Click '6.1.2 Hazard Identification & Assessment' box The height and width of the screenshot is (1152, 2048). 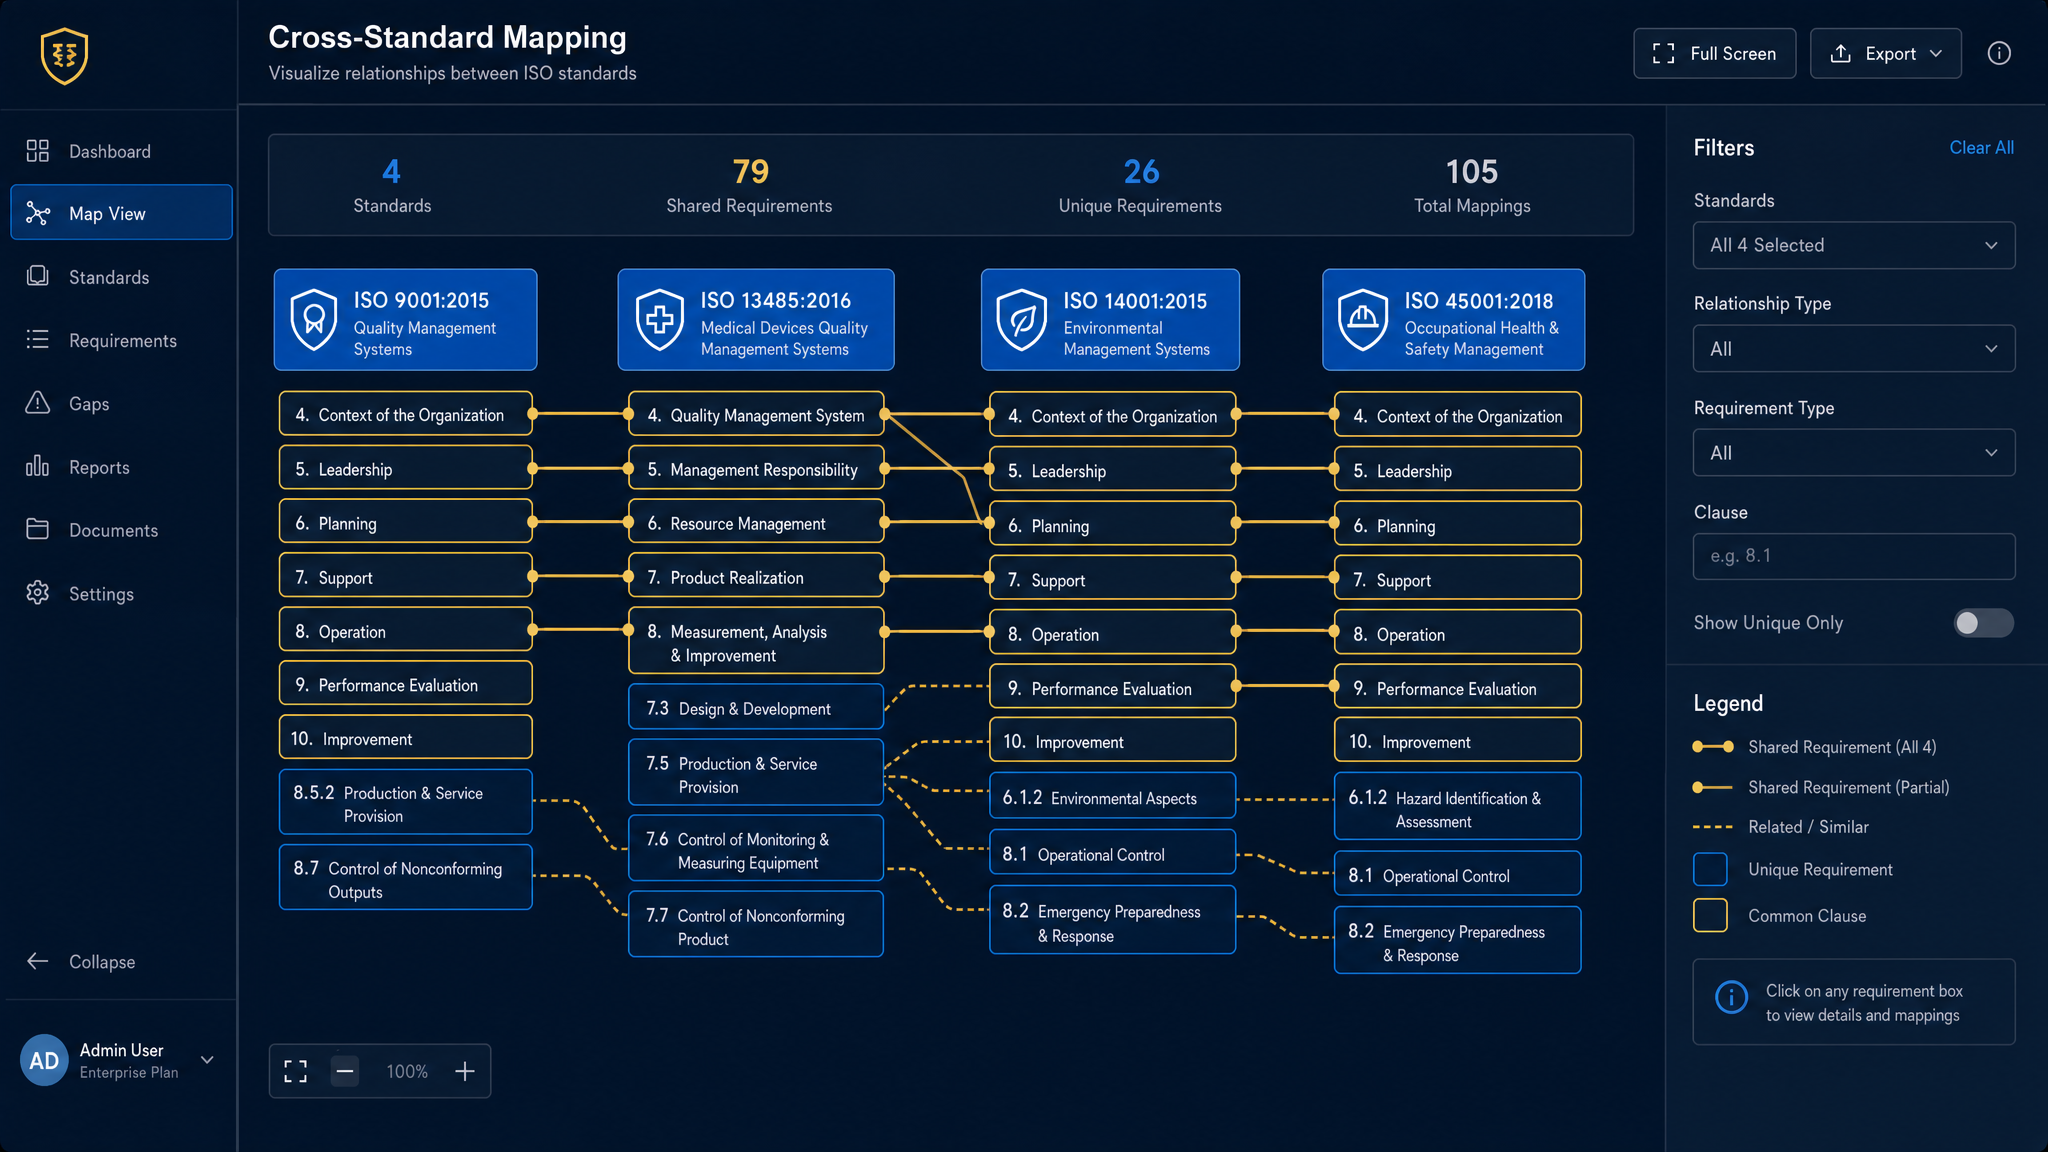tap(1457, 806)
